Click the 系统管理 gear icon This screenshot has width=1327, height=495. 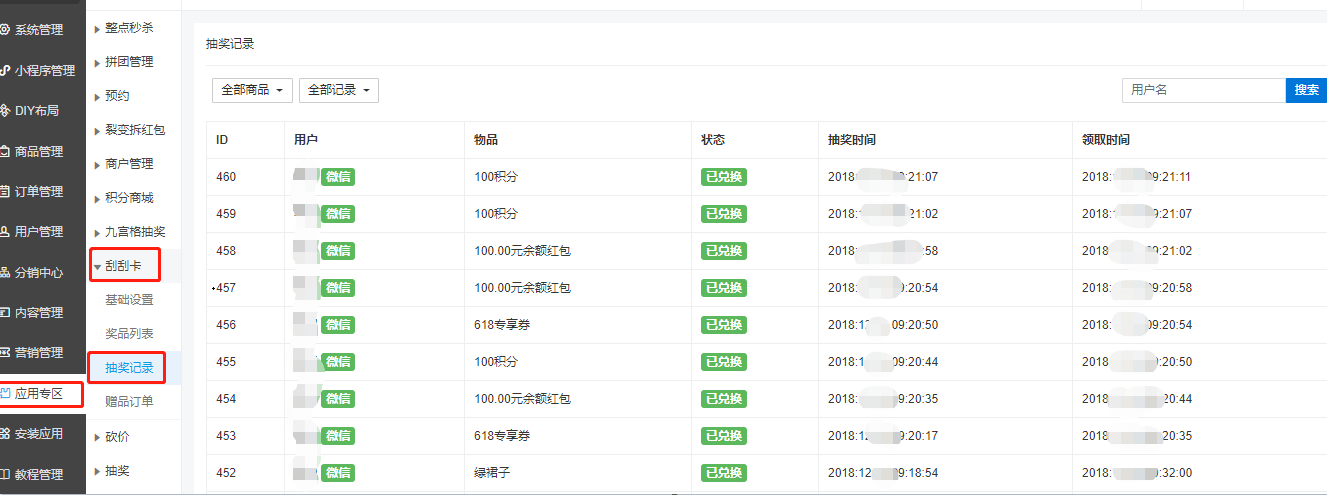(6, 30)
